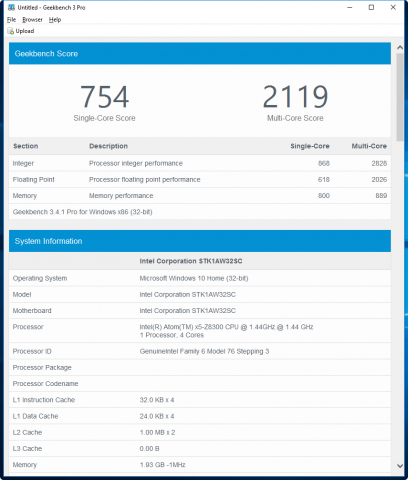Click the Upload toolbar button

21,31
